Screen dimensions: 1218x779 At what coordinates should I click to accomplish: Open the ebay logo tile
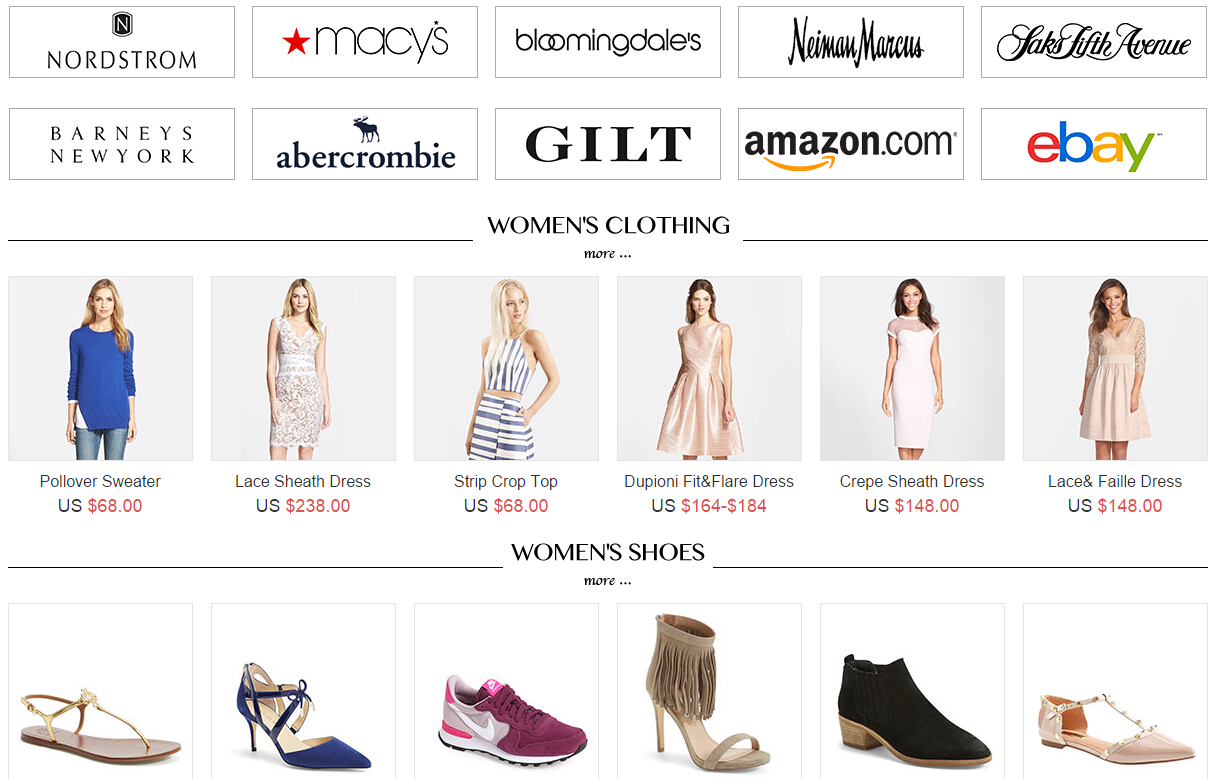(x=1094, y=144)
